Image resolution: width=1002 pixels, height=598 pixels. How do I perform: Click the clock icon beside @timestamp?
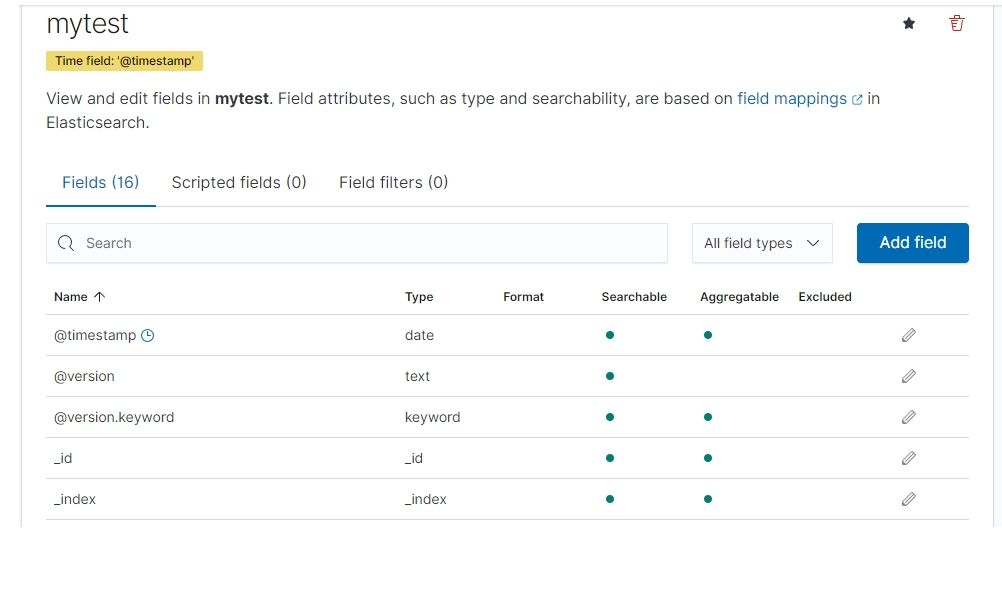[148, 336]
